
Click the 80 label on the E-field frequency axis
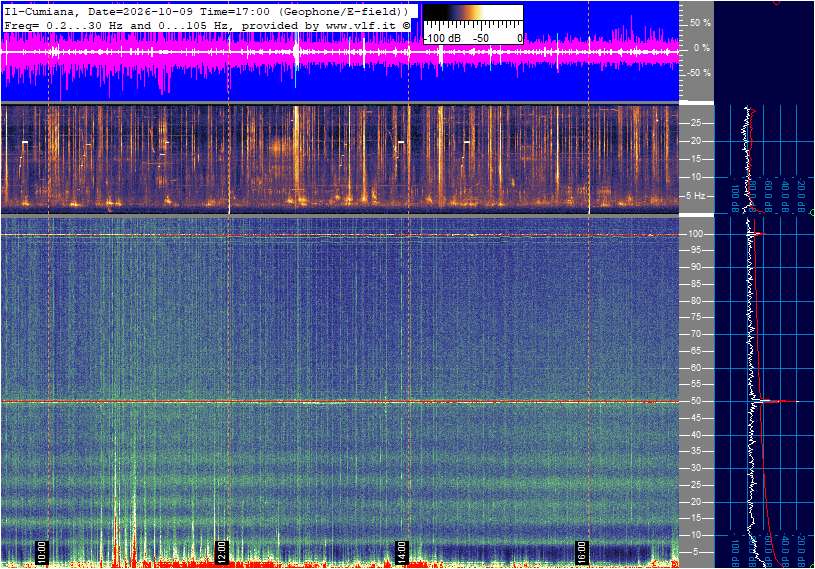tap(696, 301)
